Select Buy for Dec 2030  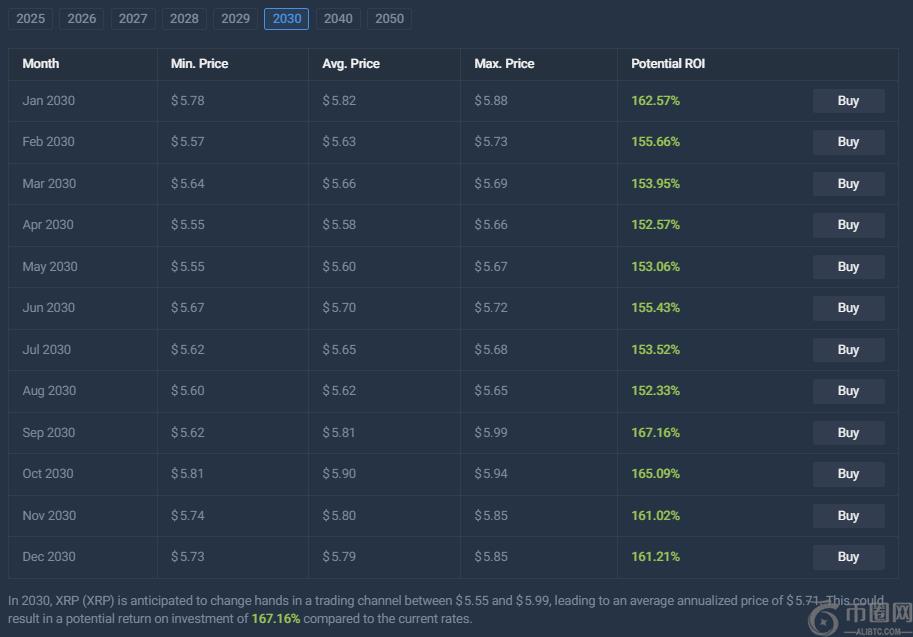click(848, 557)
